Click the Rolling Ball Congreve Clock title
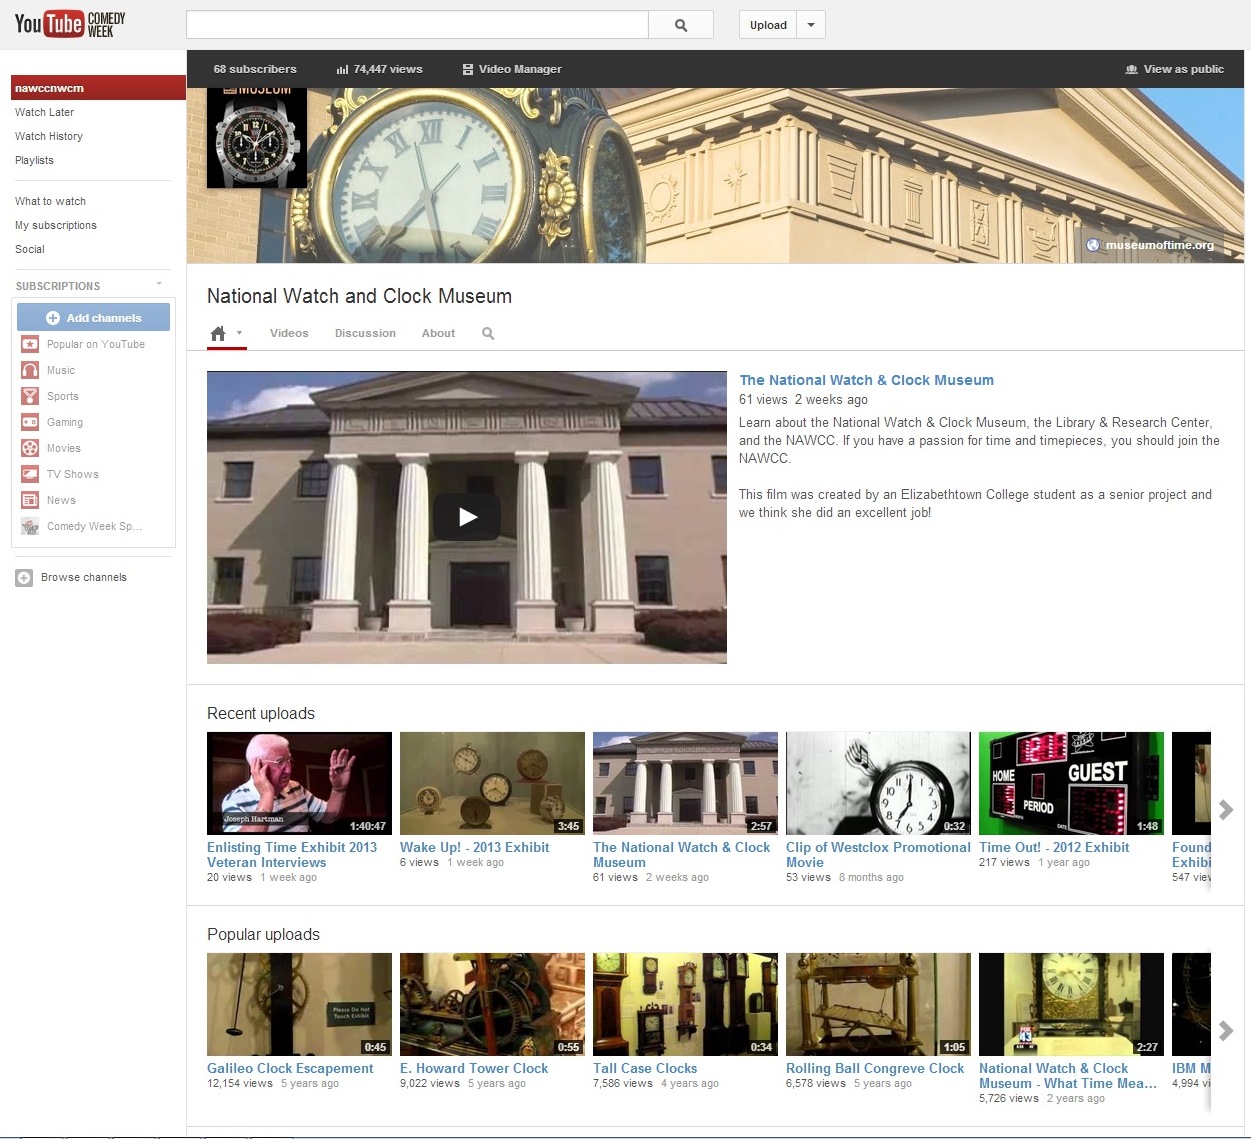The image size is (1251, 1139). pyautogui.click(x=875, y=1068)
